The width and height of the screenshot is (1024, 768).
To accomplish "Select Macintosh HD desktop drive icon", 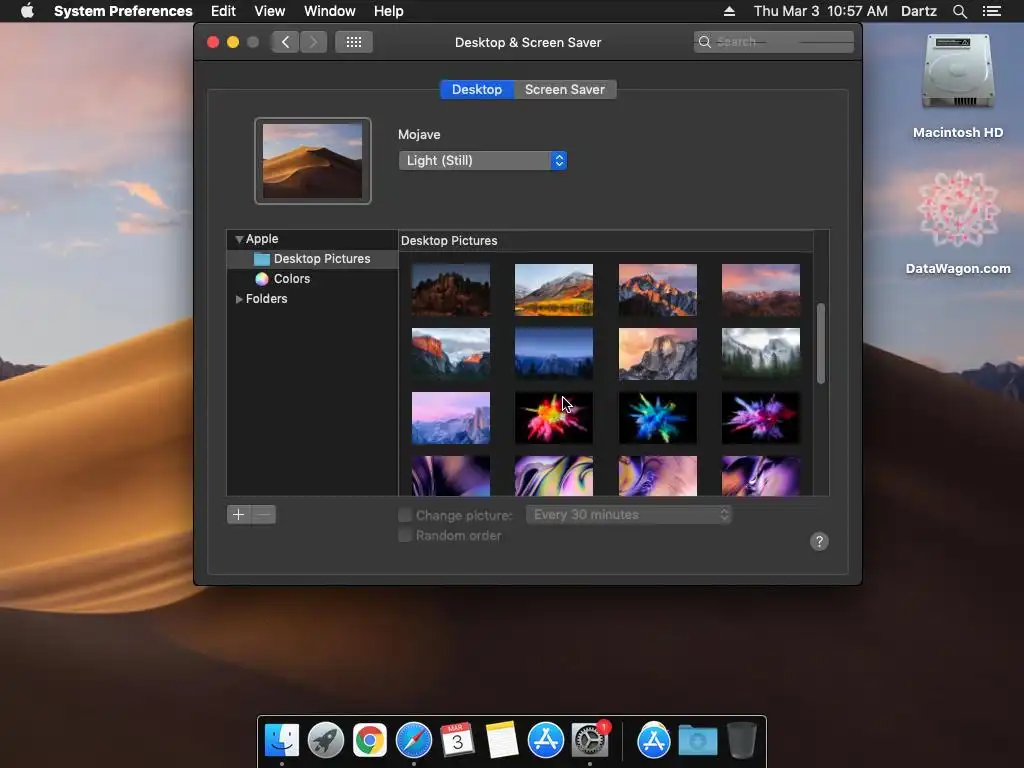I will 958,72.
